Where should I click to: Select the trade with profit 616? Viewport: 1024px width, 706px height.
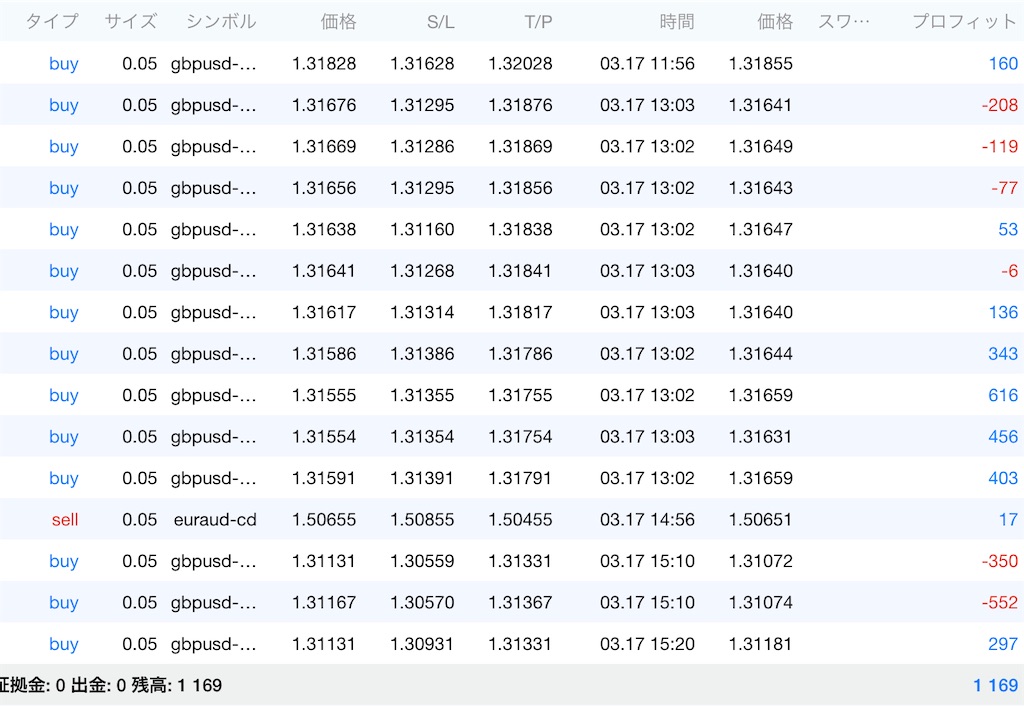tap(512, 395)
